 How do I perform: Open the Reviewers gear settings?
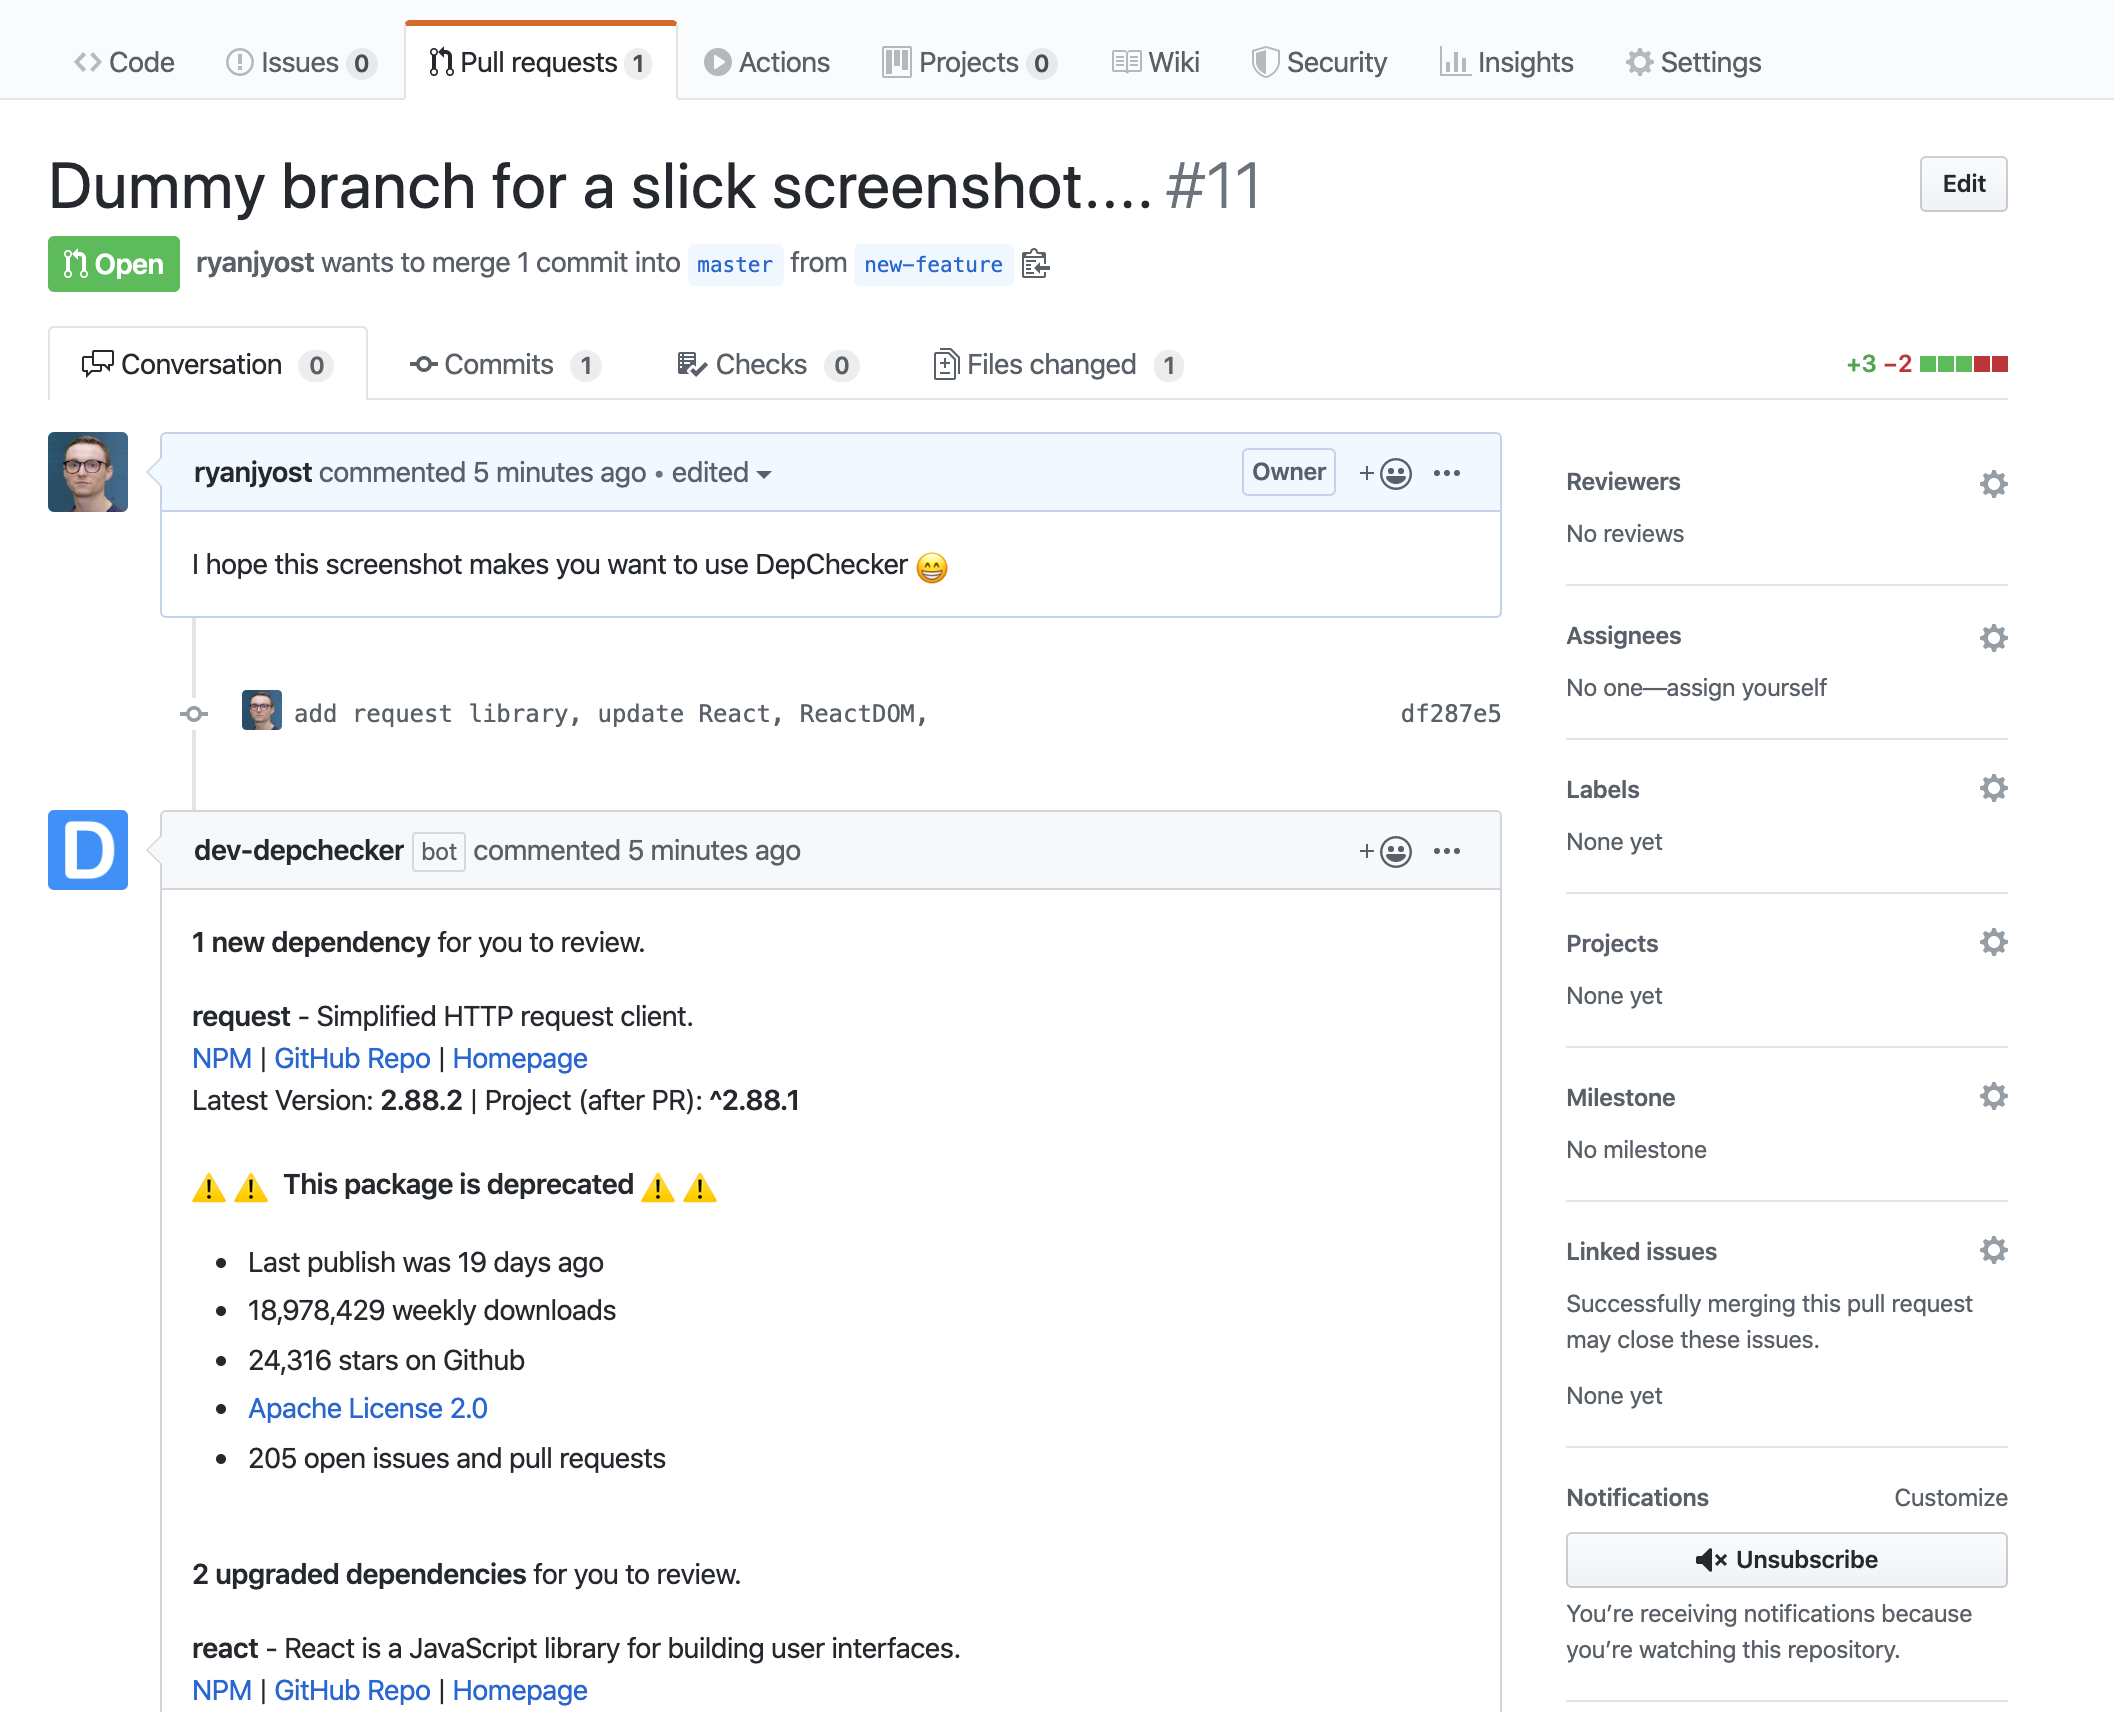point(1993,484)
